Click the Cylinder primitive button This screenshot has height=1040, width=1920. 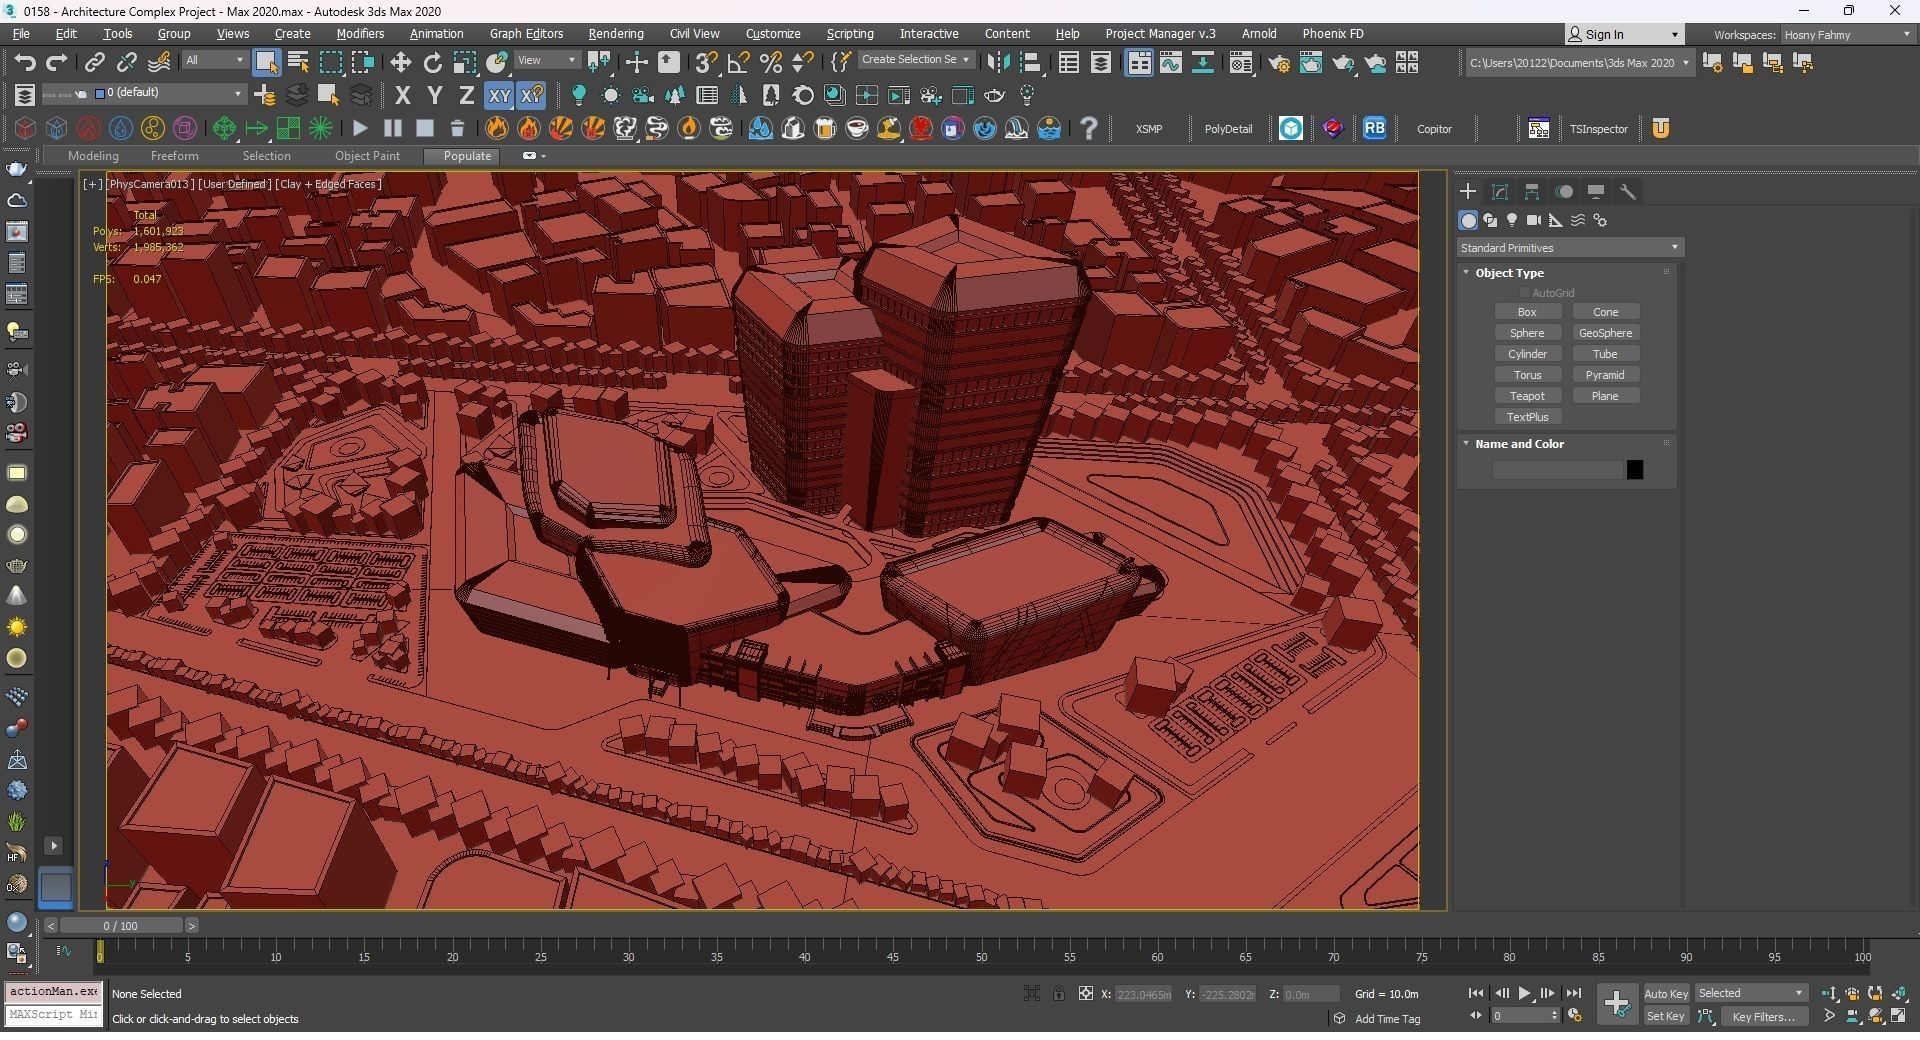[1527, 354]
